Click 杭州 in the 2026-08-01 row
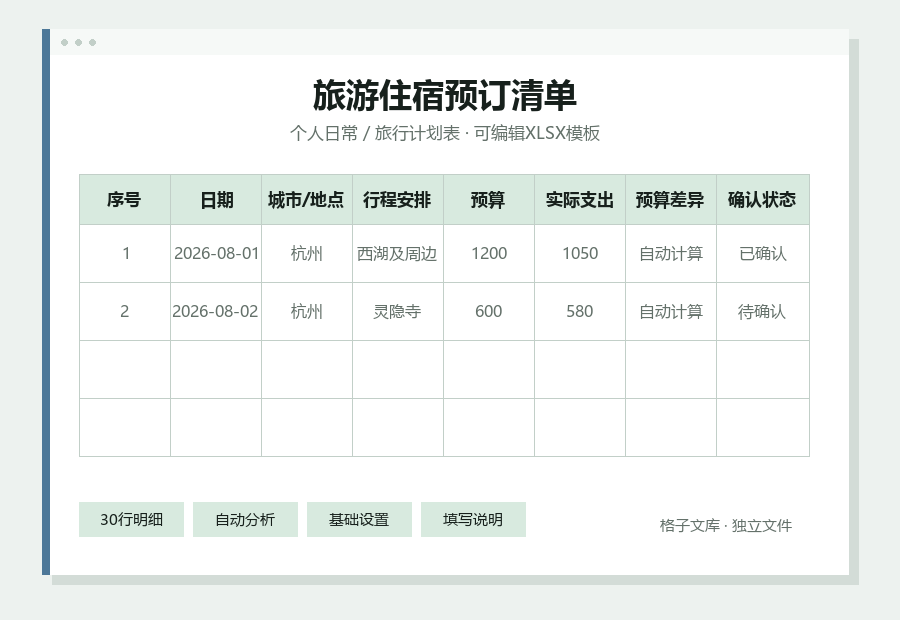Viewport: 900px width, 620px height. coord(307,253)
